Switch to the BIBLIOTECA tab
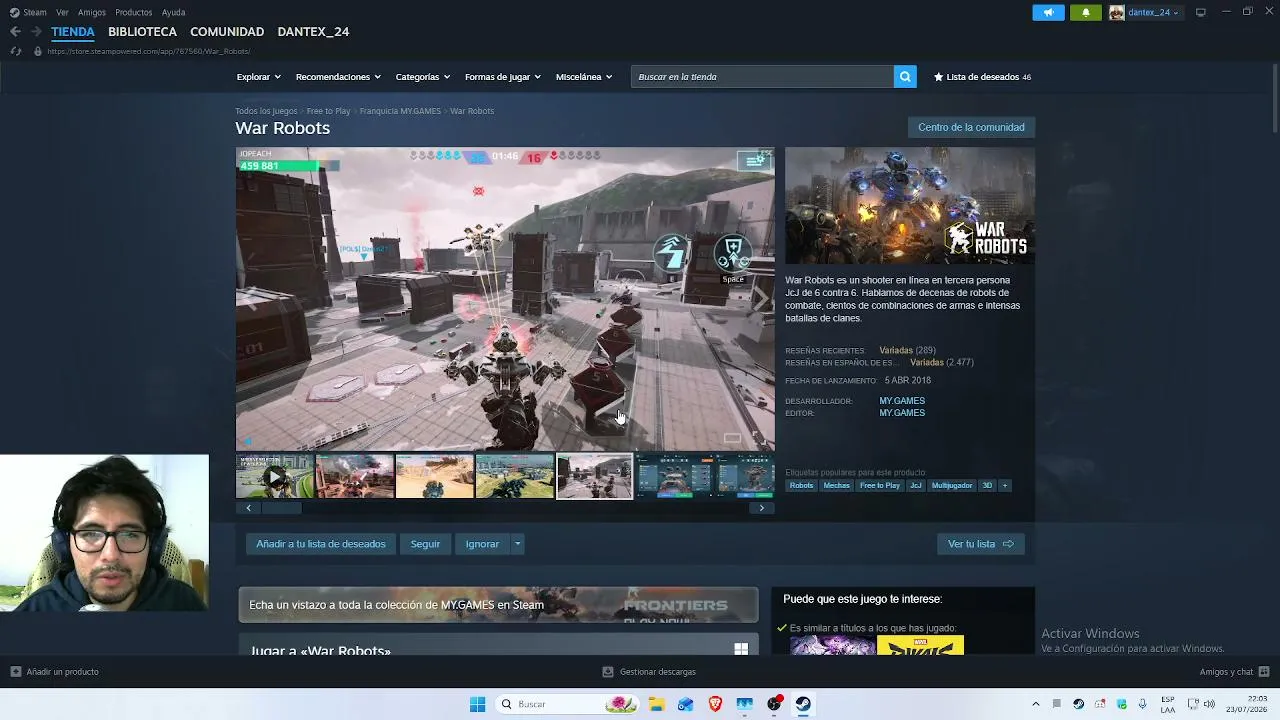 tap(142, 32)
